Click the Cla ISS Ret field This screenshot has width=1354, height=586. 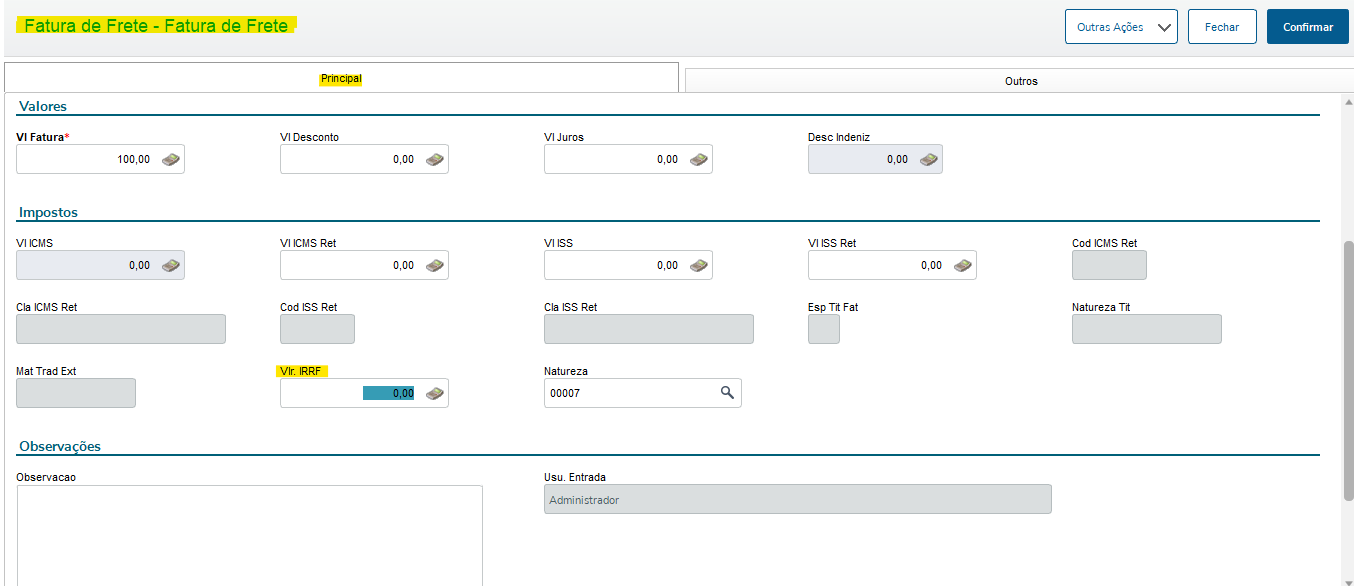tap(649, 329)
